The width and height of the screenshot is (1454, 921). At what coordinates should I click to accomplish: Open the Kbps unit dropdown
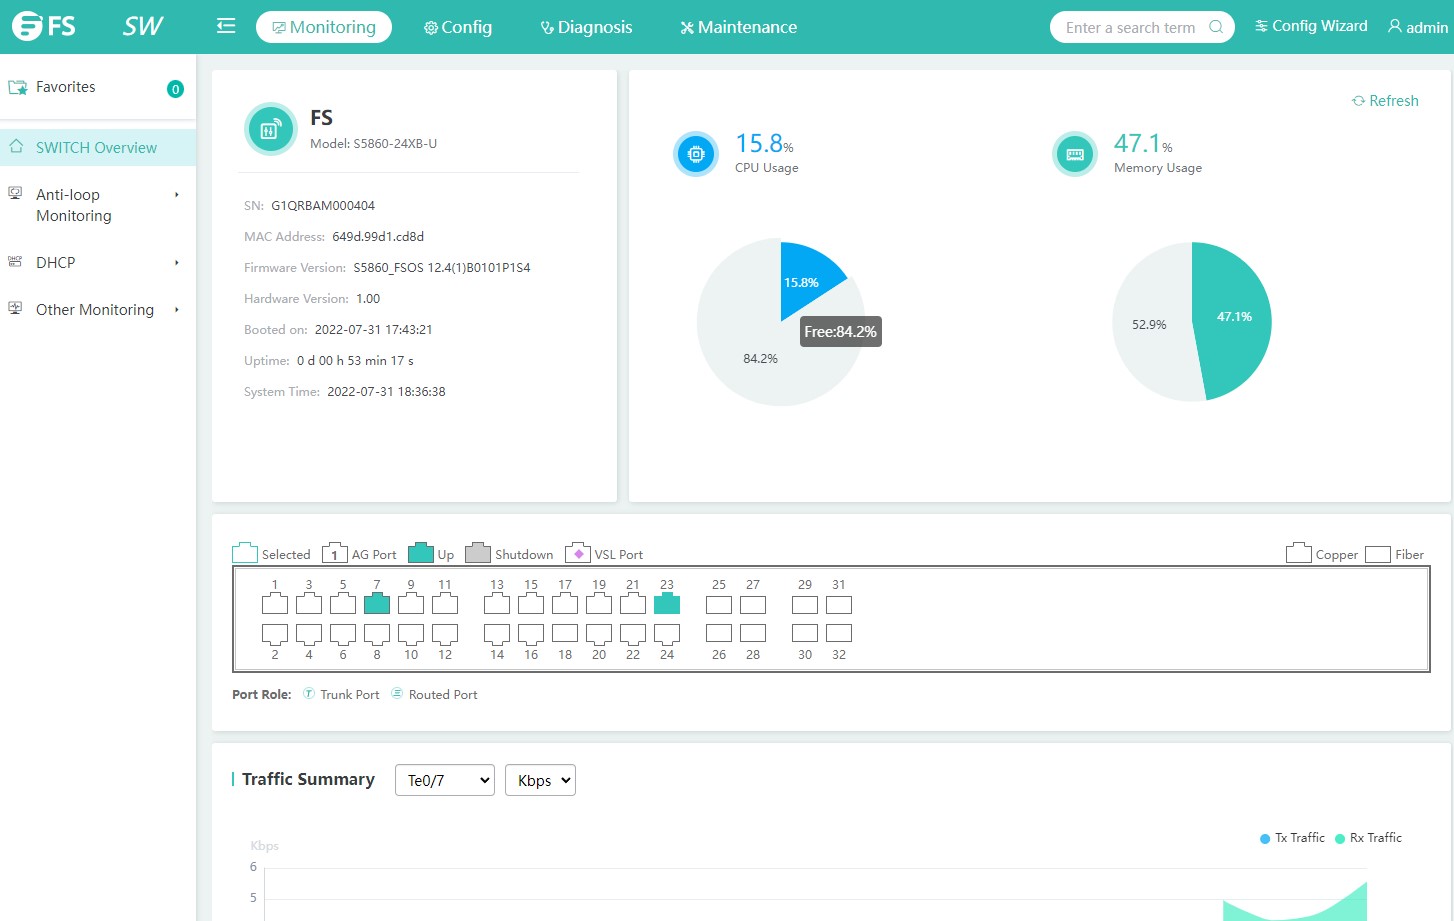[540, 780]
